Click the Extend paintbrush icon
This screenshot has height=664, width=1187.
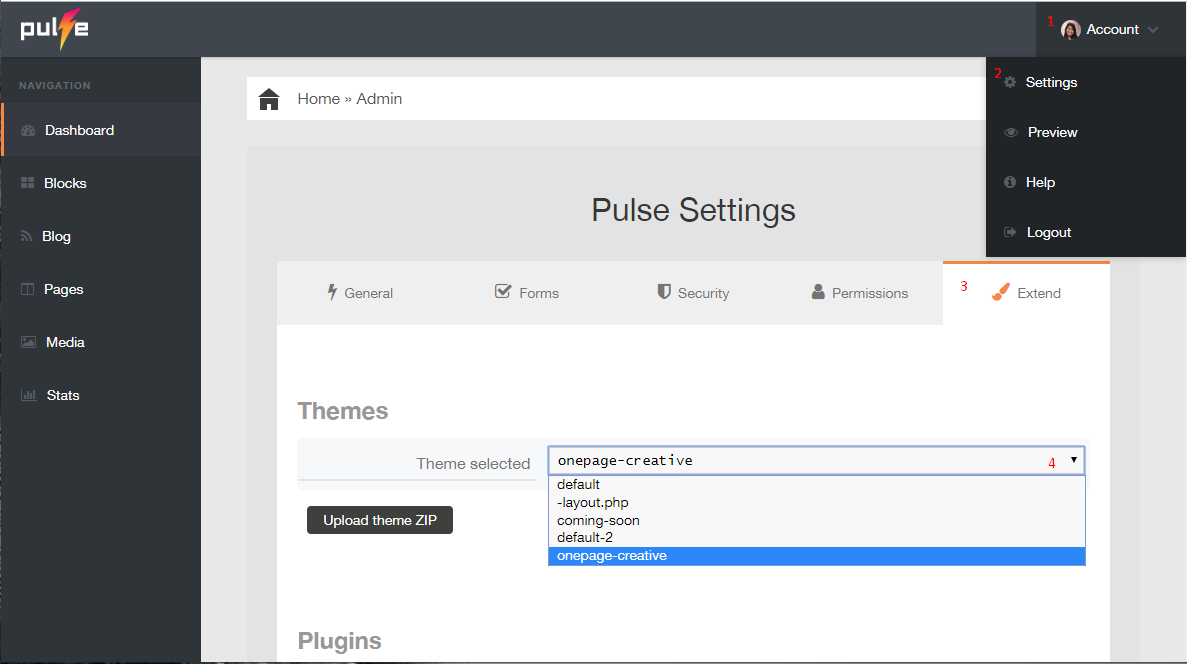[1001, 291]
